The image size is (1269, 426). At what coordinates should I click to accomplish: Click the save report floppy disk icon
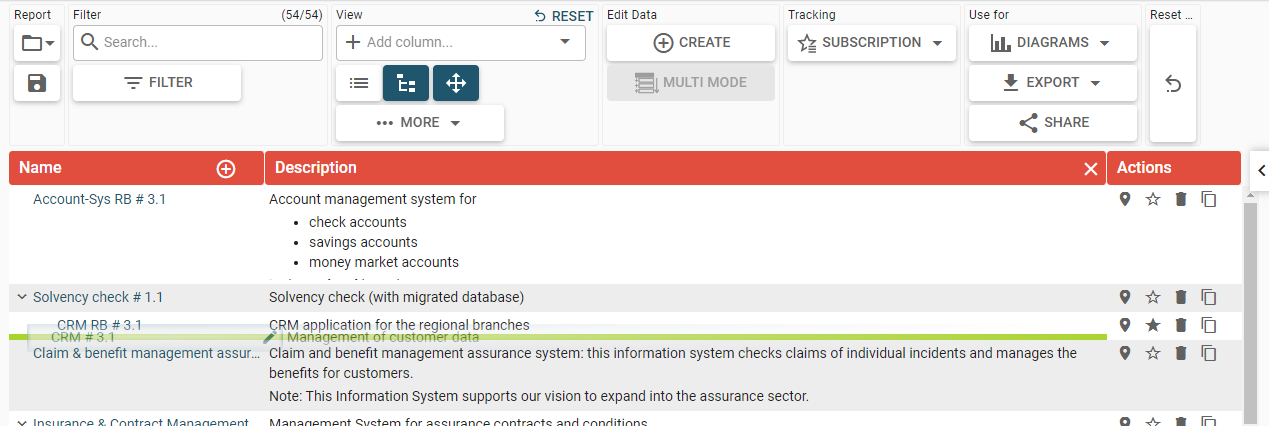37,83
